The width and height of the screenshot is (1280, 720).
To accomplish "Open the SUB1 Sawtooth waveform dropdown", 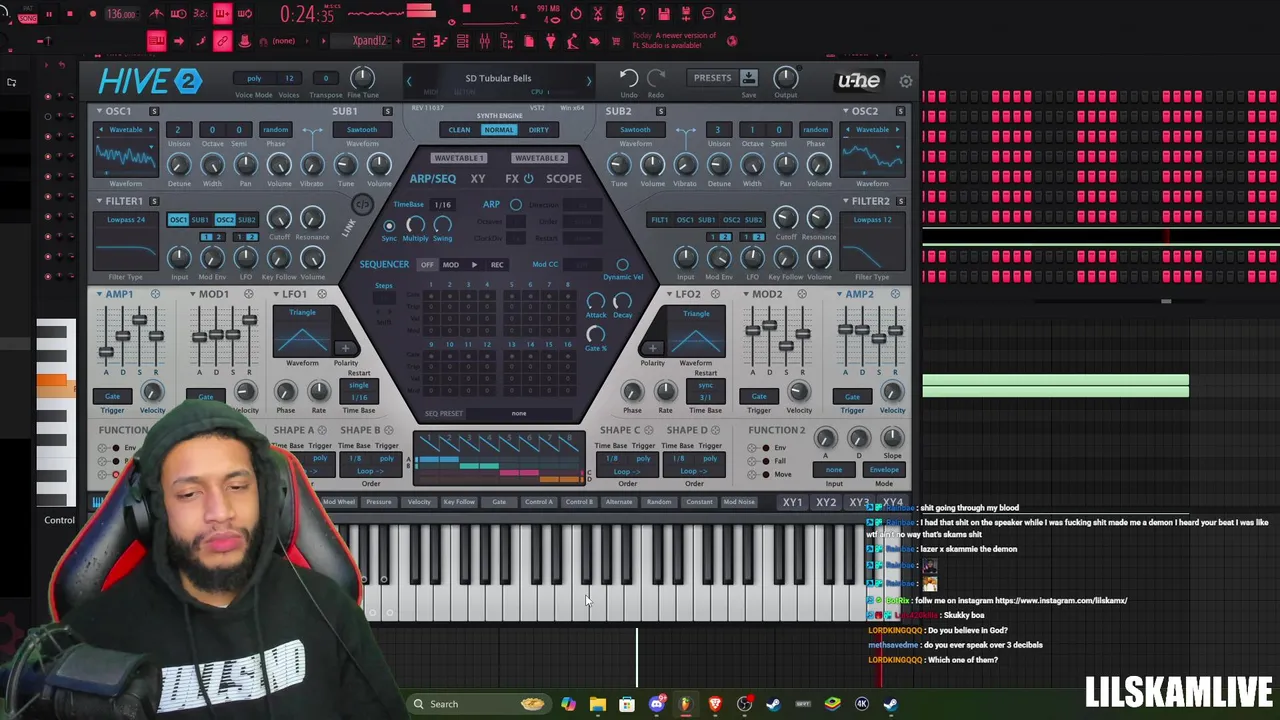I will point(362,130).
